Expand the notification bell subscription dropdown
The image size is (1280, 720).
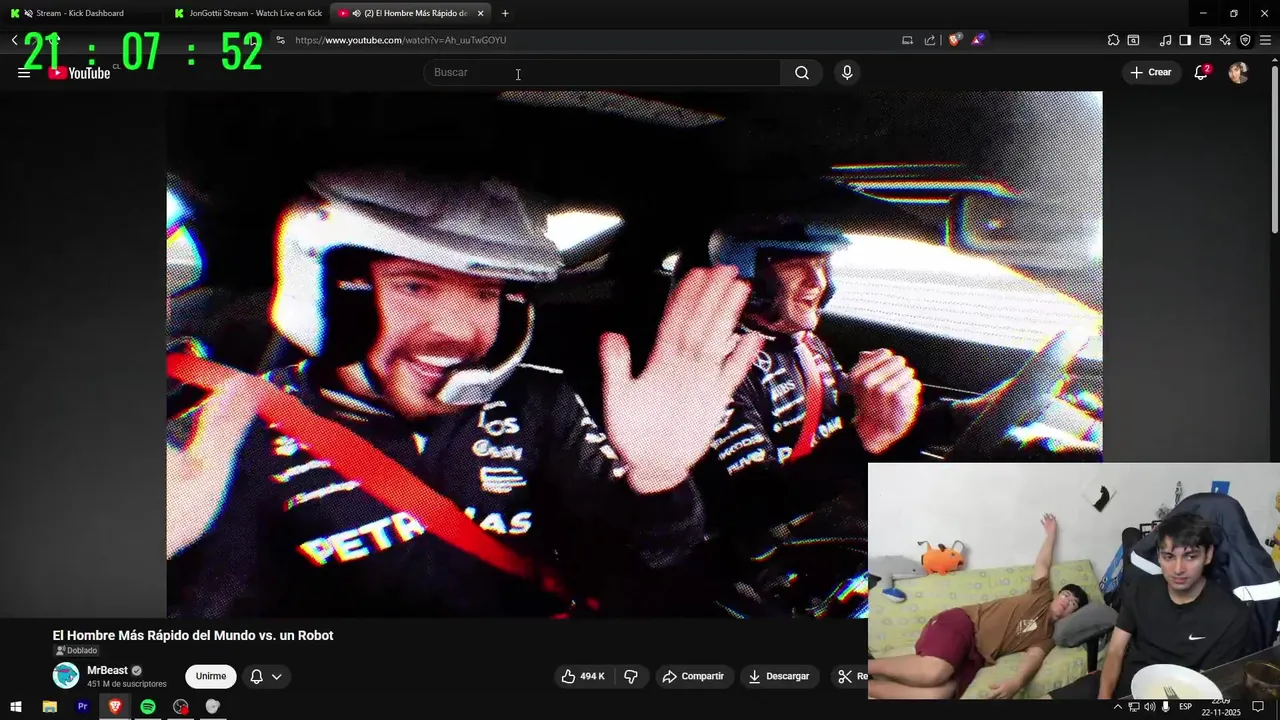coord(266,676)
